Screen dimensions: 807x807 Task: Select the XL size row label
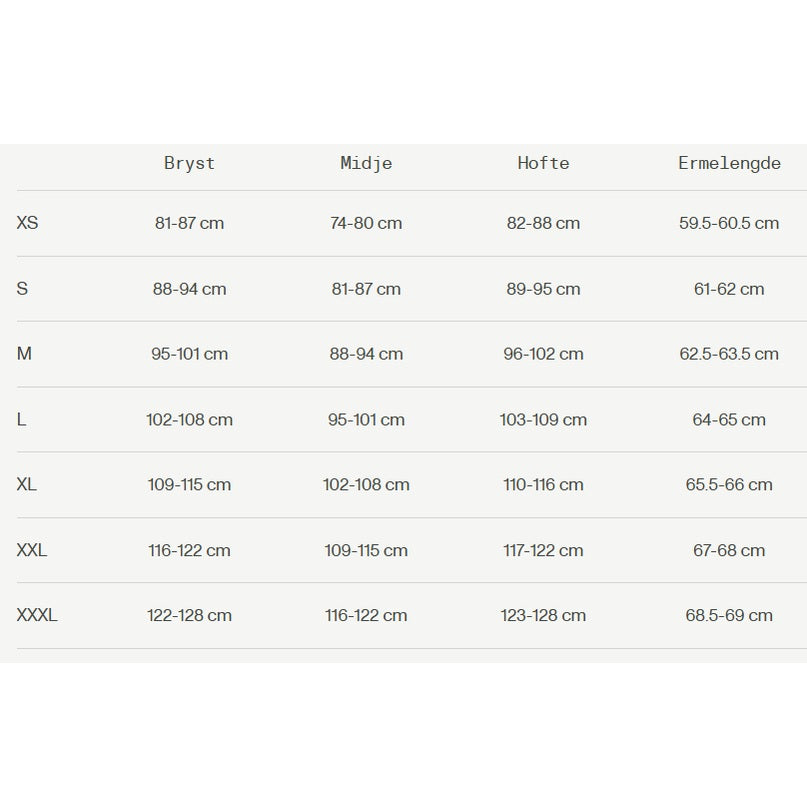coord(27,485)
